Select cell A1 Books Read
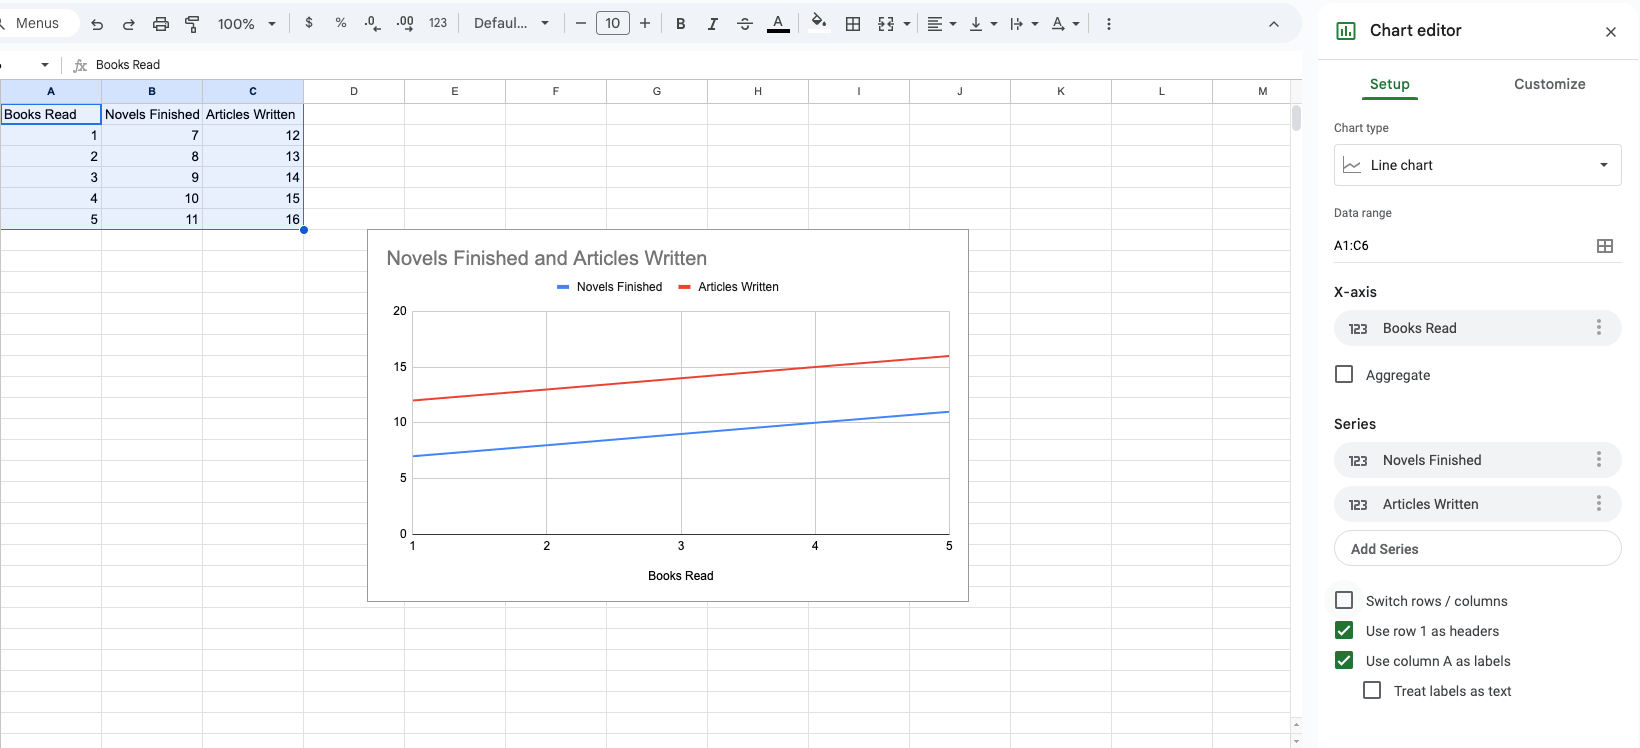This screenshot has height=748, width=1640. 51,114
